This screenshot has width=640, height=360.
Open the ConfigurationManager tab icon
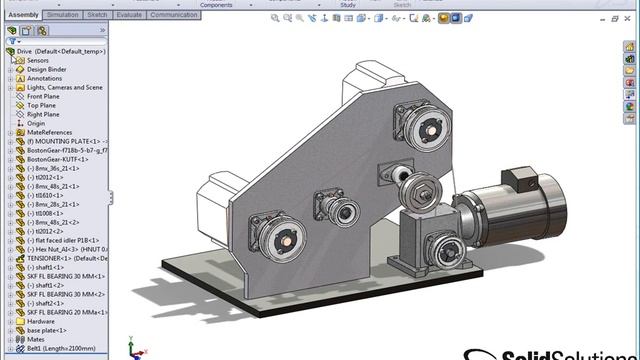(41, 31)
